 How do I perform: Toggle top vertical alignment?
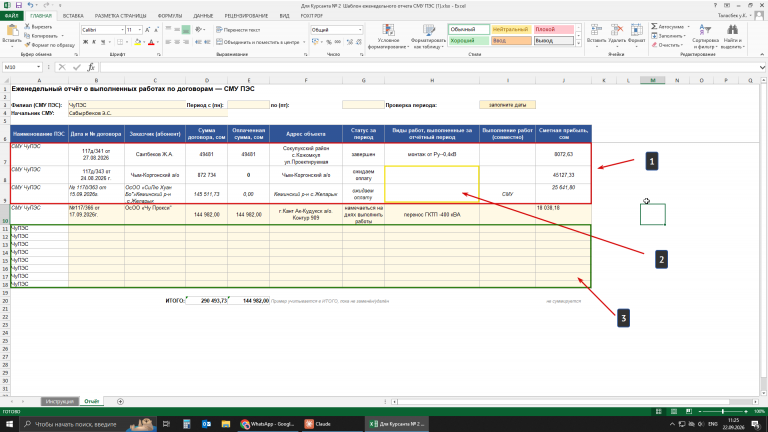point(168,30)
